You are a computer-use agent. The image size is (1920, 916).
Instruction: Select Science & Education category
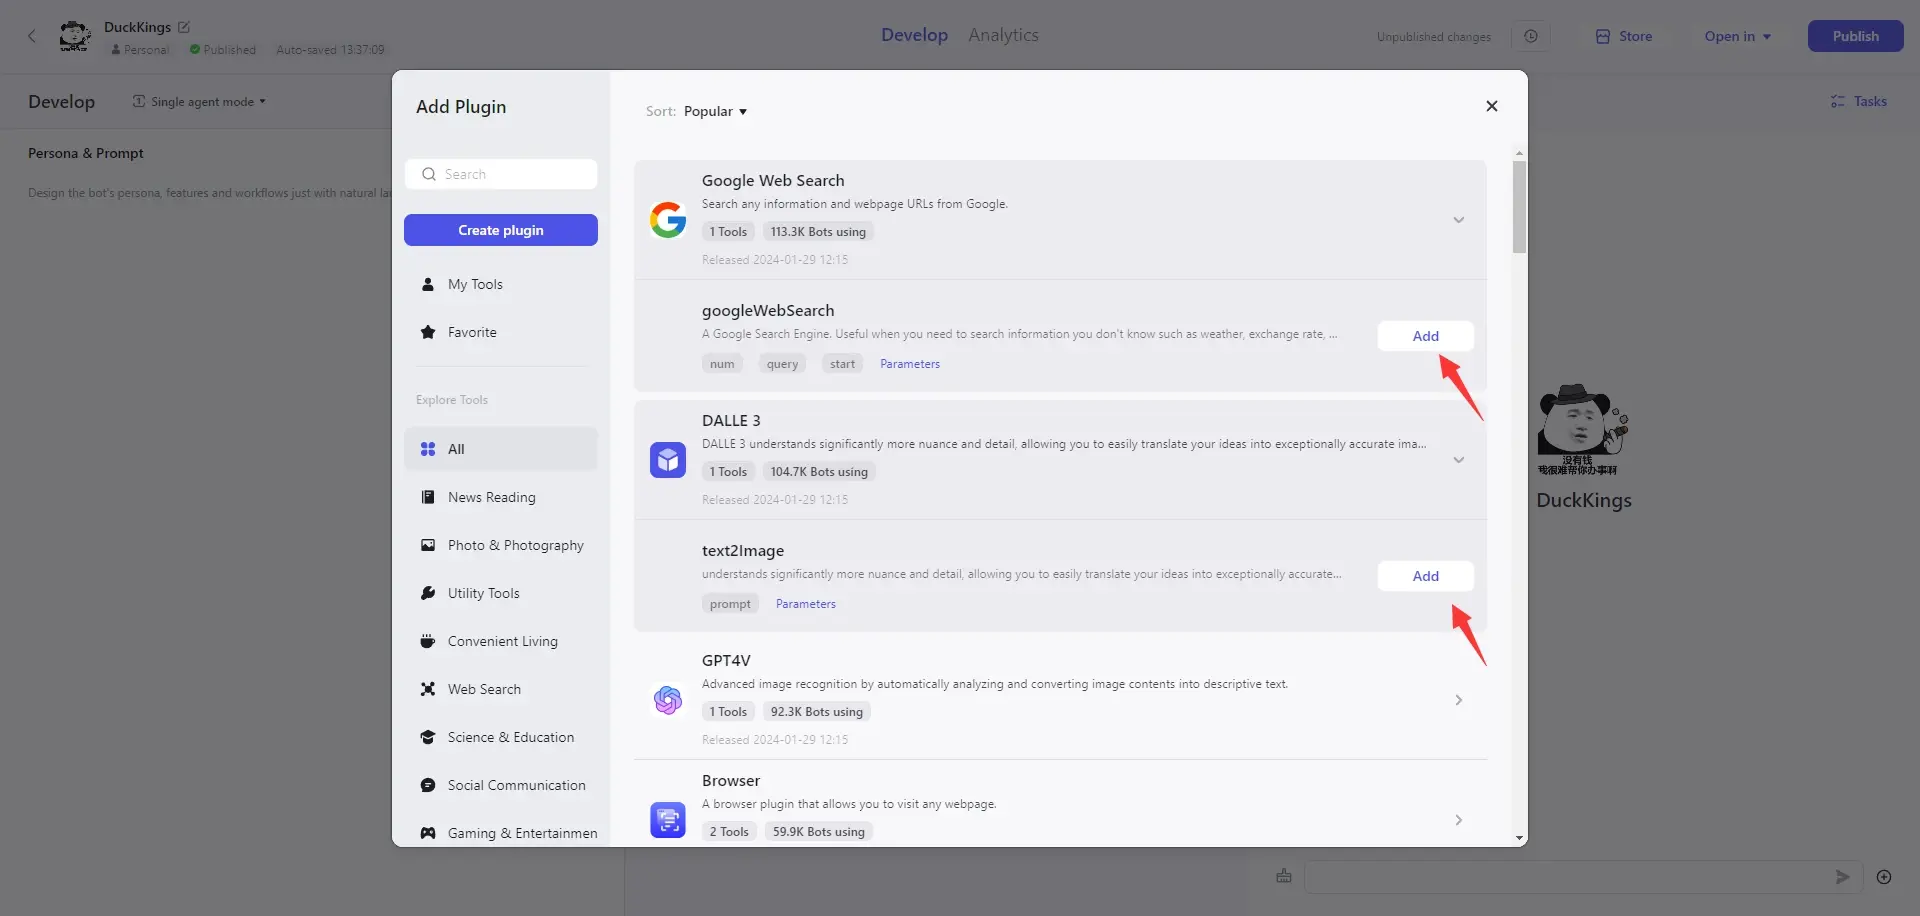(501, 737)
